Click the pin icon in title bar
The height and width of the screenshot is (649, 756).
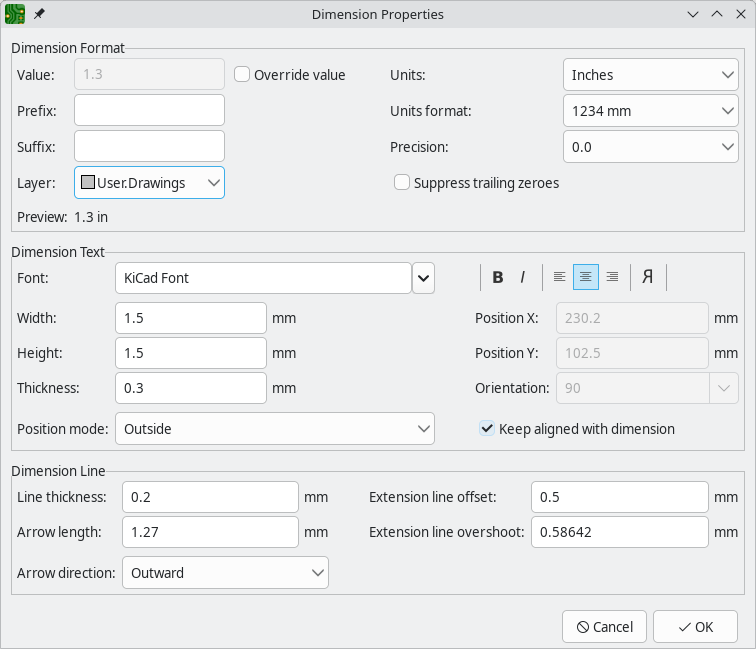(x=39, y=15)
